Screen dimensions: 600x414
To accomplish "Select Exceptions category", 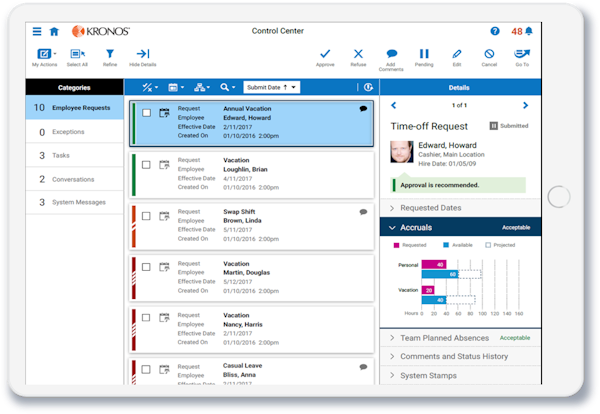I will (x=75, y=131).
